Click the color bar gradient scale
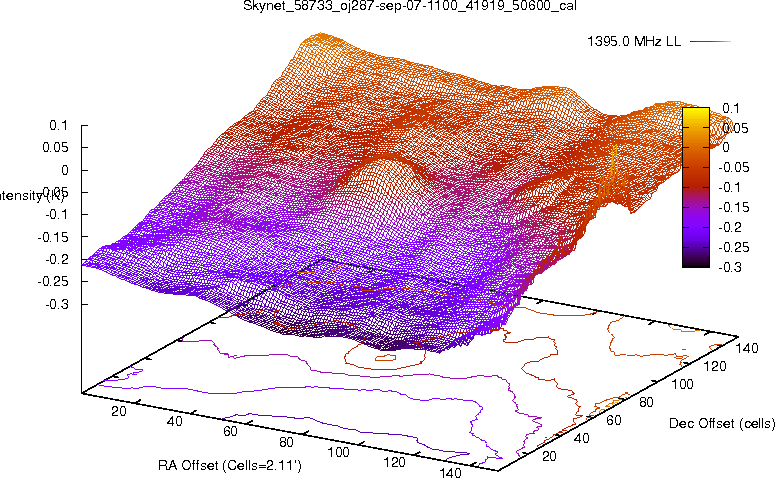 coord(695,187)
